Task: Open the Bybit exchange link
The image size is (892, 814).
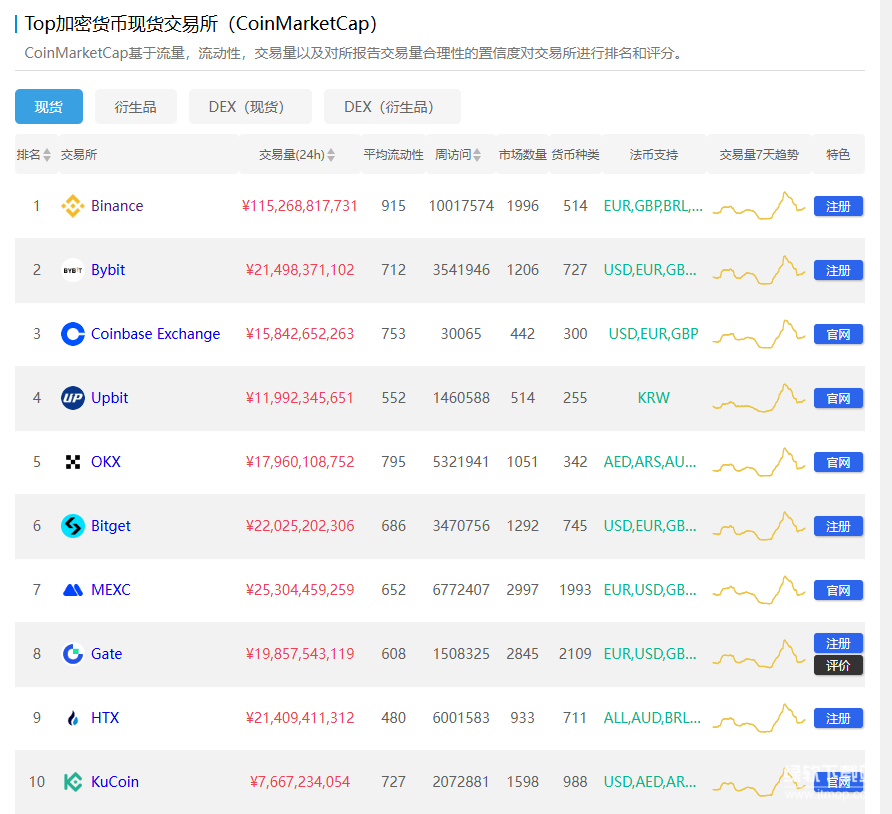Action: pyautogui.click(x=108, y=270)
